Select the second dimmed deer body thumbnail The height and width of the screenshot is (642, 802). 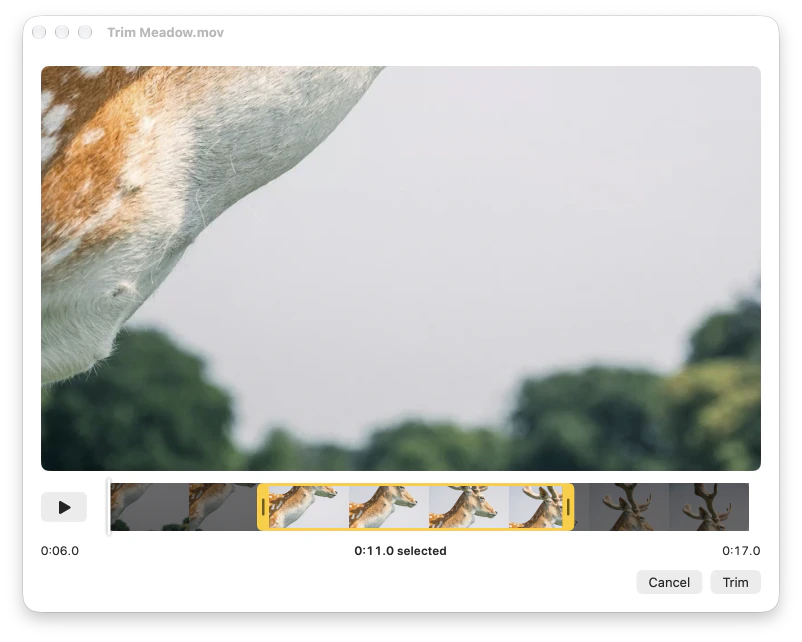click(x=224, y=507)
